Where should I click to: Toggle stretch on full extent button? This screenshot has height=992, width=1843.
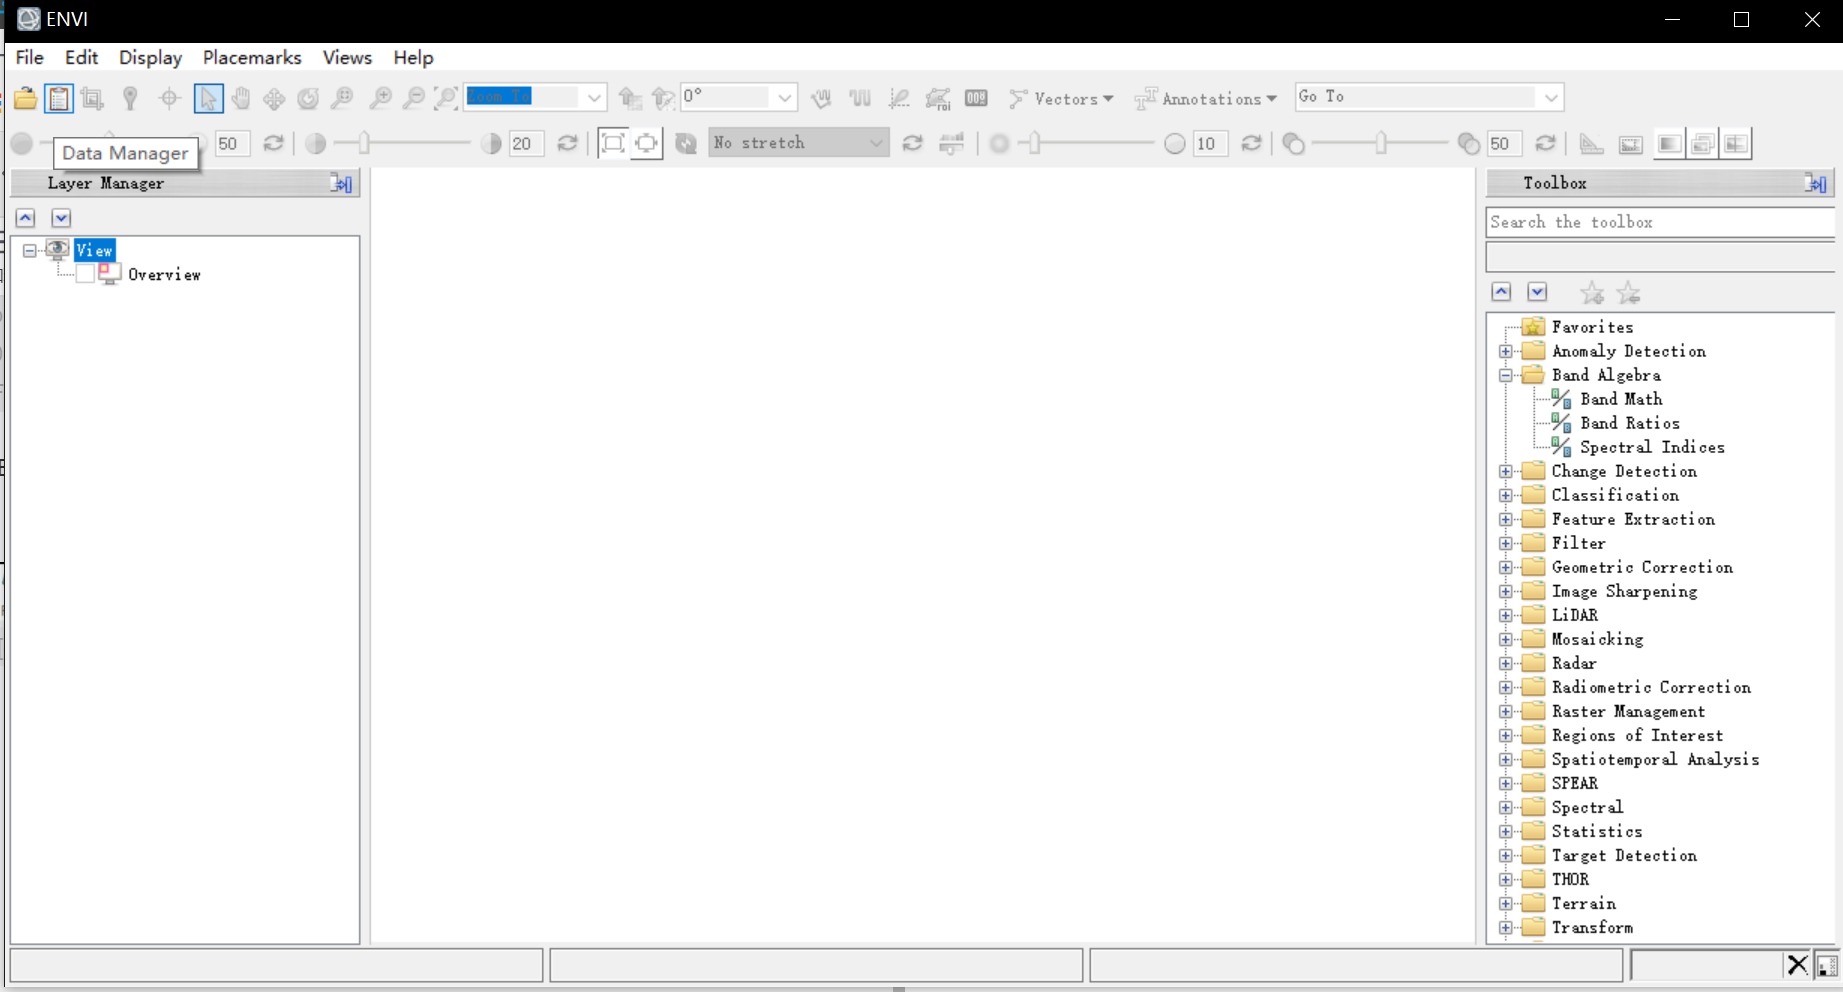[613, 143]
